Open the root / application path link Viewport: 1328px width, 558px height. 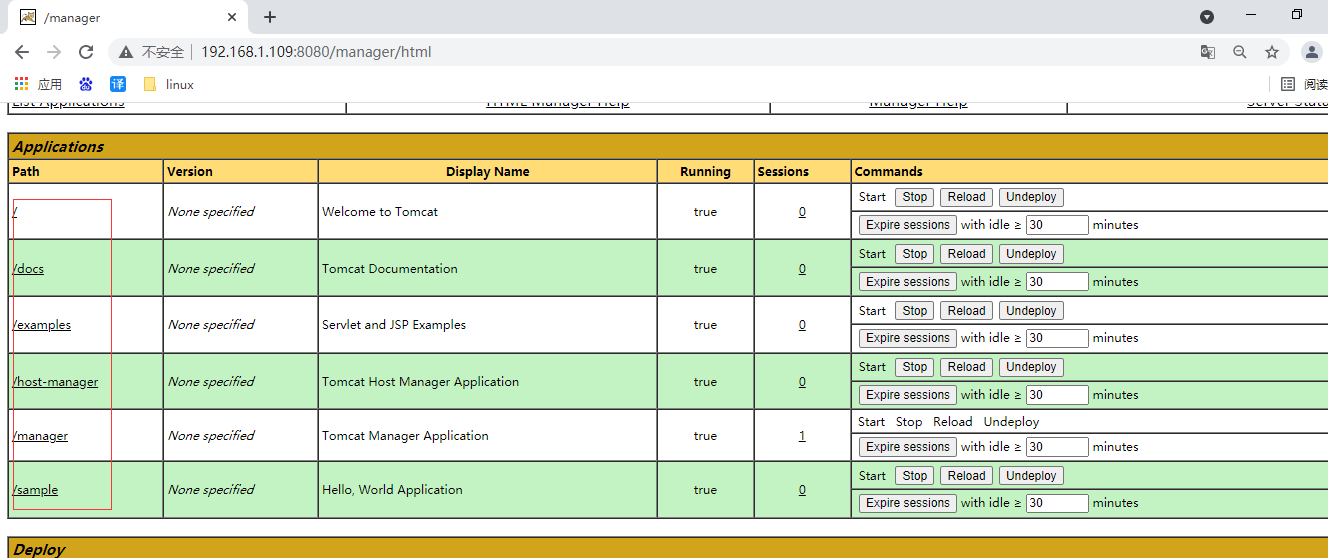(15, 212)
